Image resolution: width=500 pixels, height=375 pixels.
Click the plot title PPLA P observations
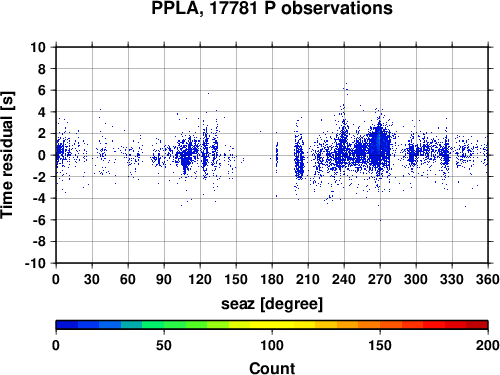(272, 8)
